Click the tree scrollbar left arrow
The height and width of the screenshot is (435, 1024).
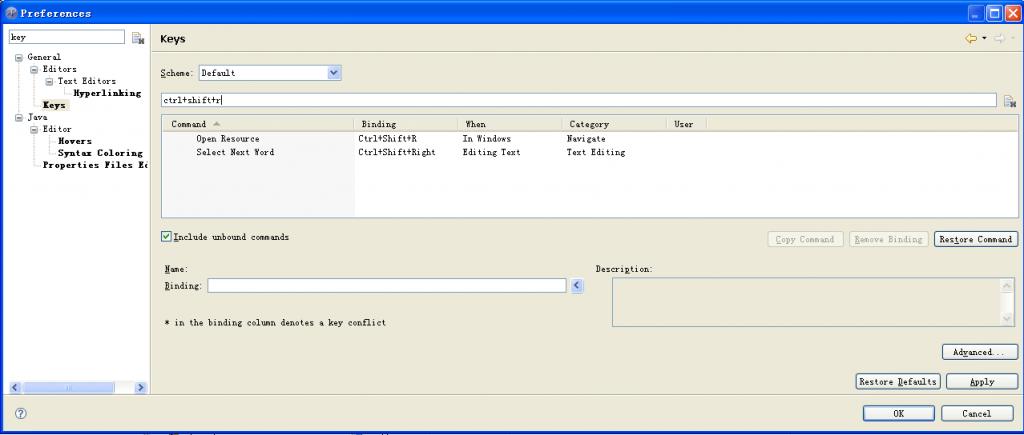(15, 387)
